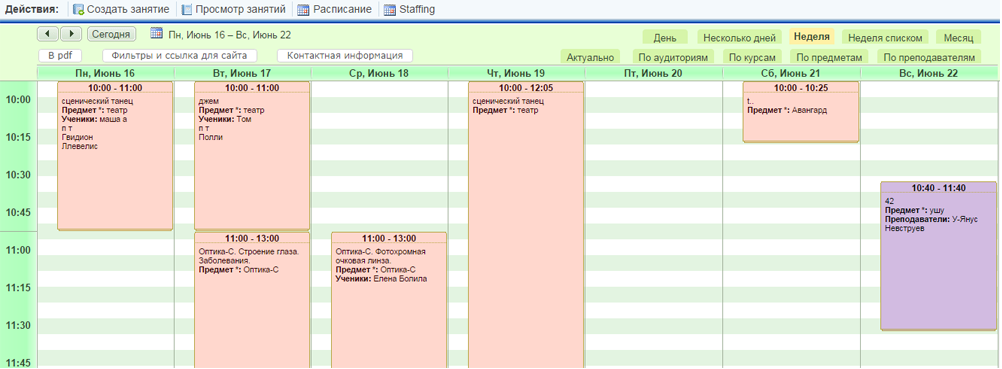The height and width of the screenshot is (369, 1002).
Task: Click the 11:00 time label
Action: tap(19, 250)
